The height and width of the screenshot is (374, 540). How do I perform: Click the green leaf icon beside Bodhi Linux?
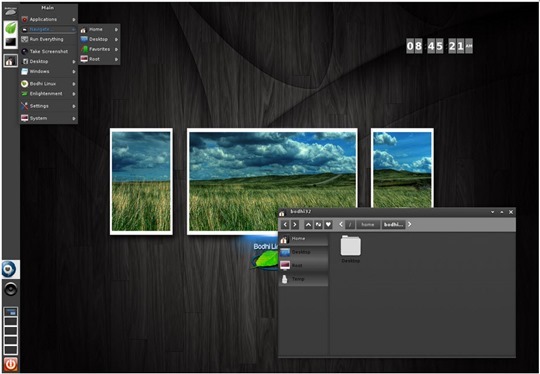coord(24,84)
